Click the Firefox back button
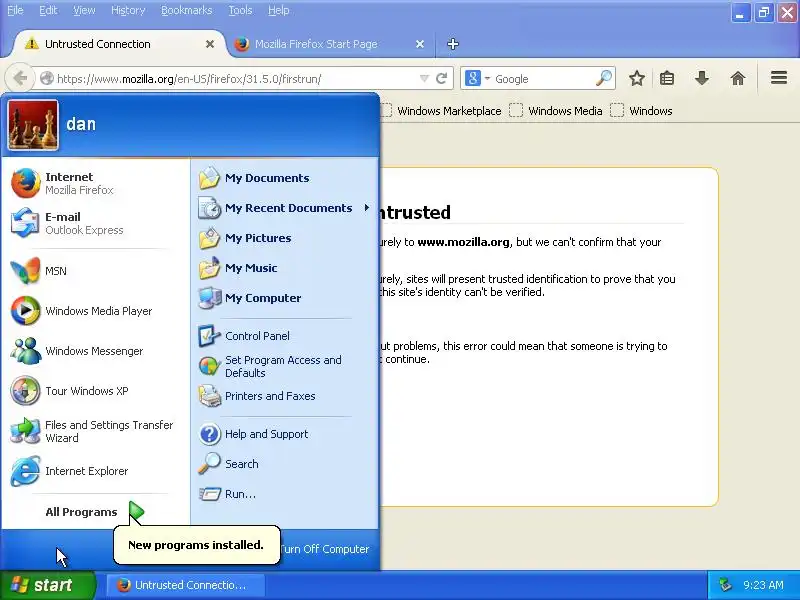800x600 pixels. pyautogui.click(x=20, y=79)
